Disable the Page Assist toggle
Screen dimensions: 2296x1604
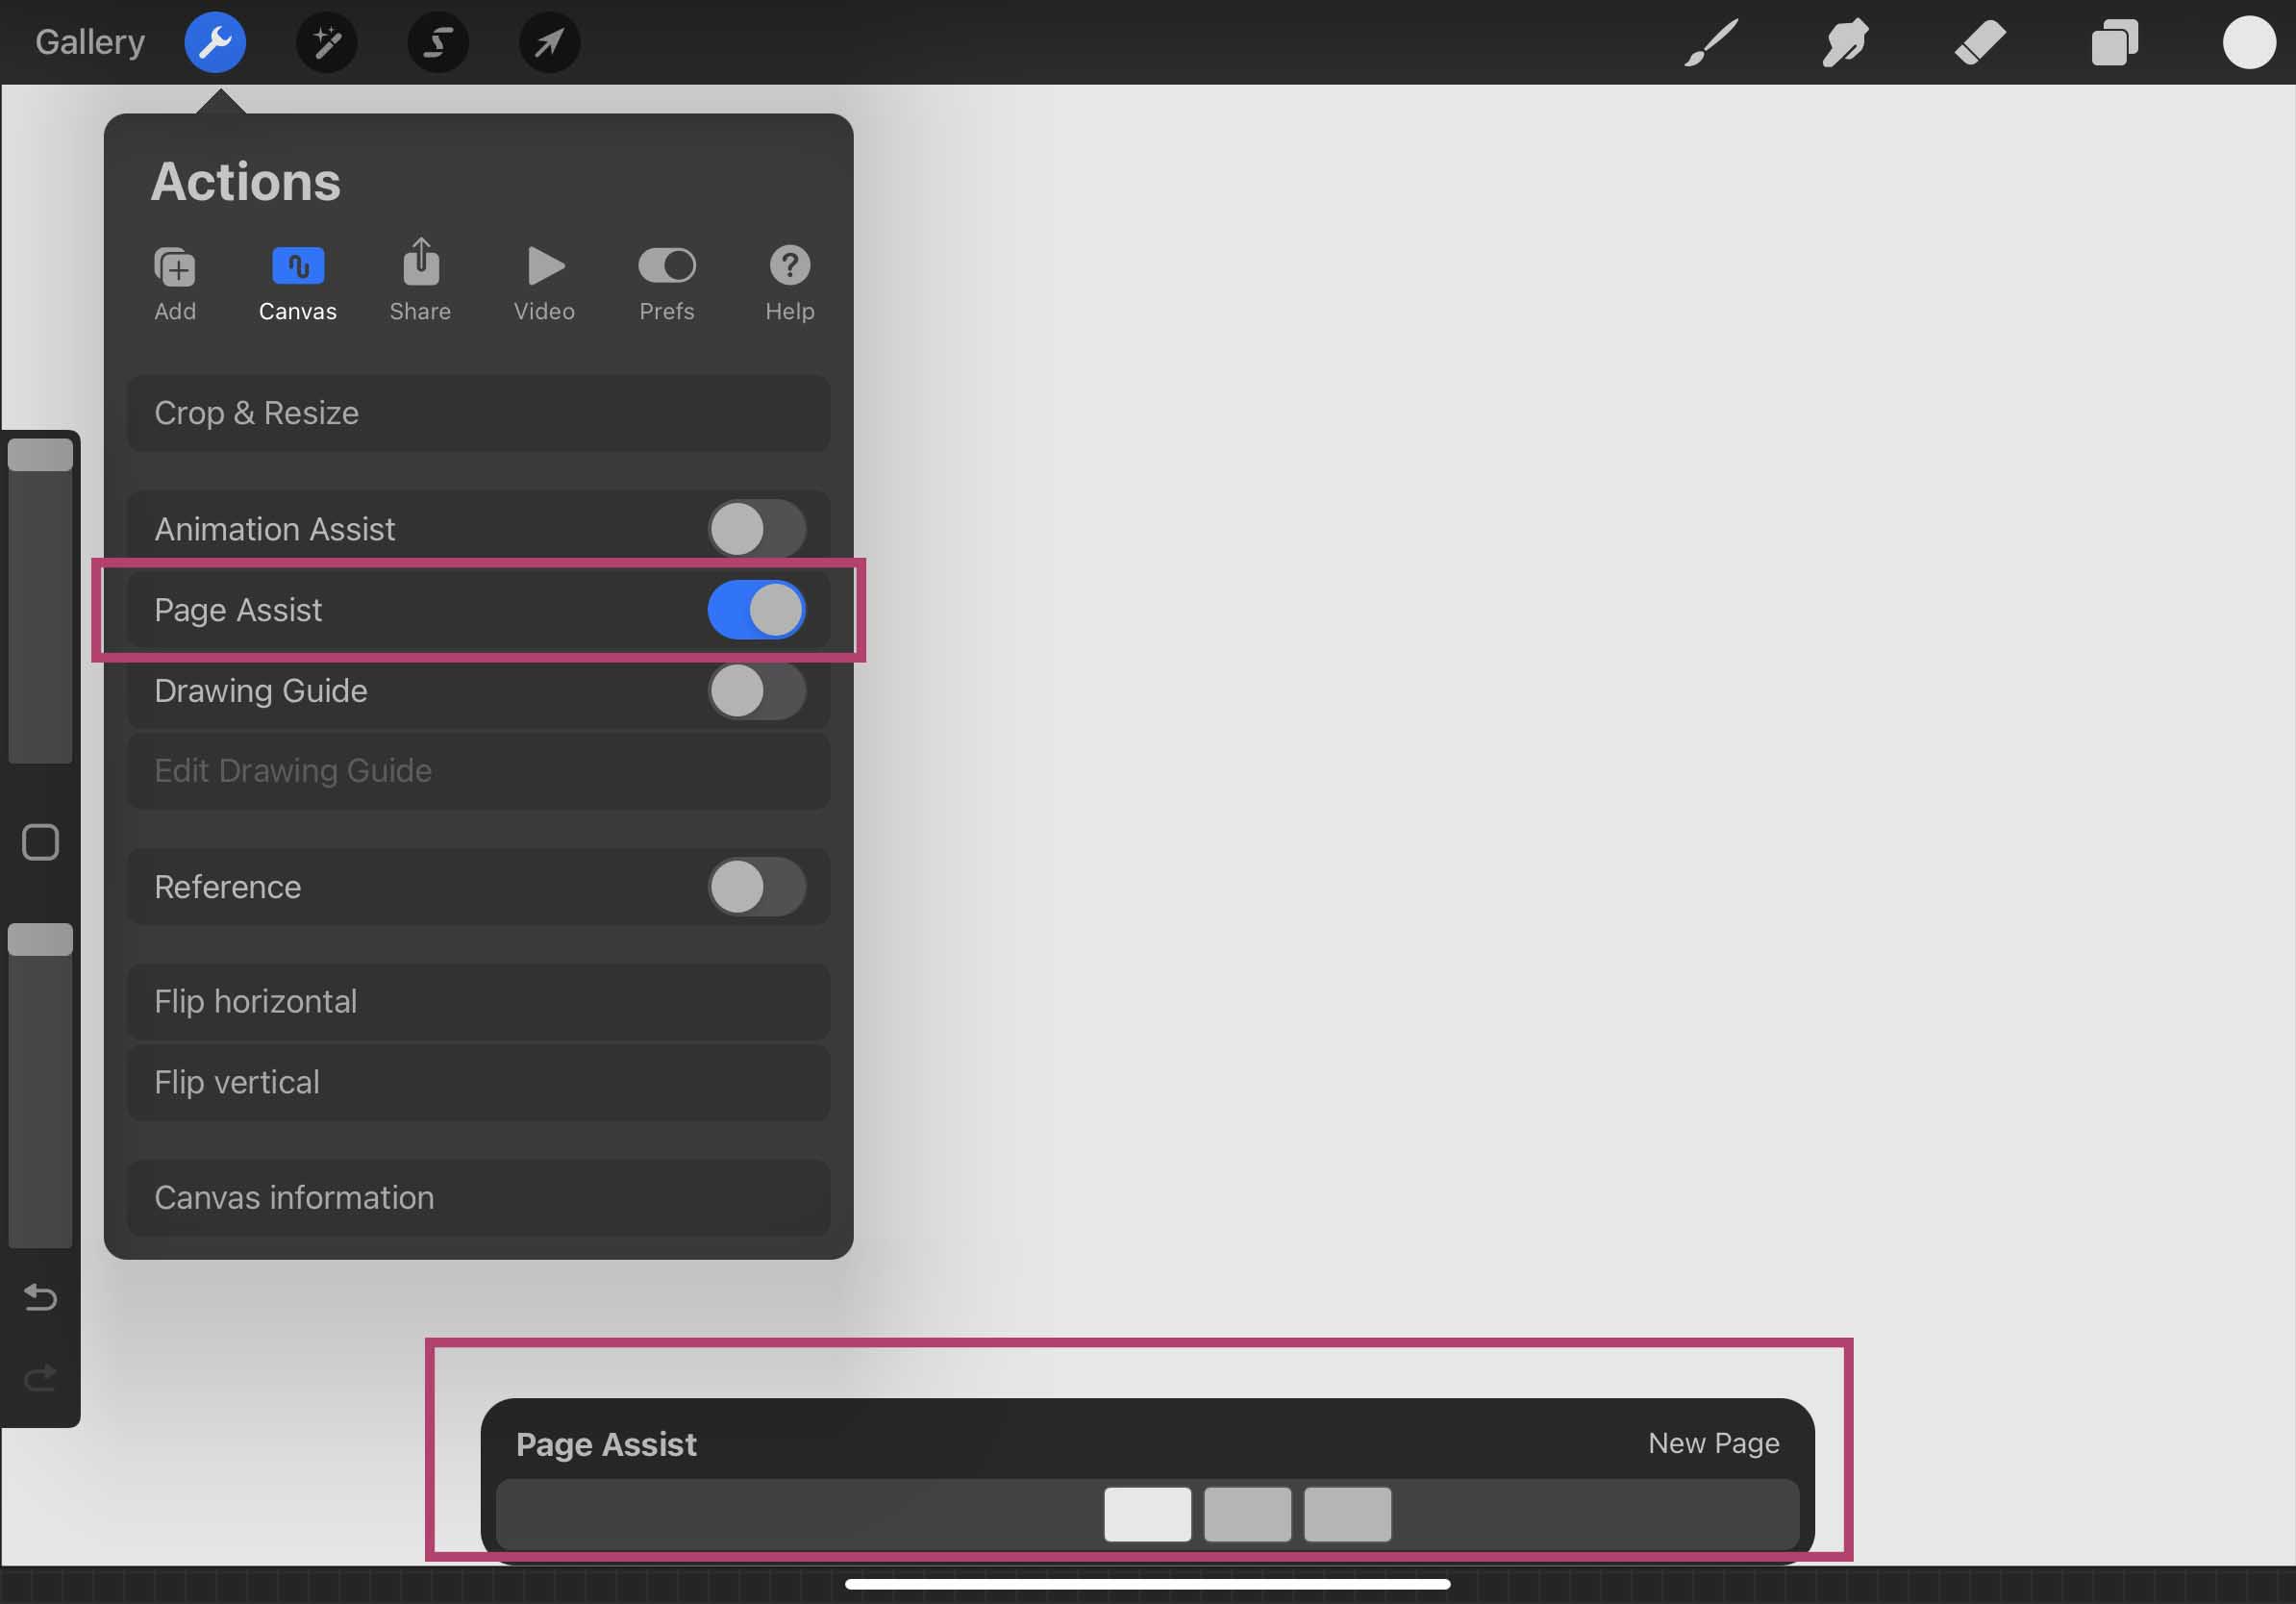point(756,610)
